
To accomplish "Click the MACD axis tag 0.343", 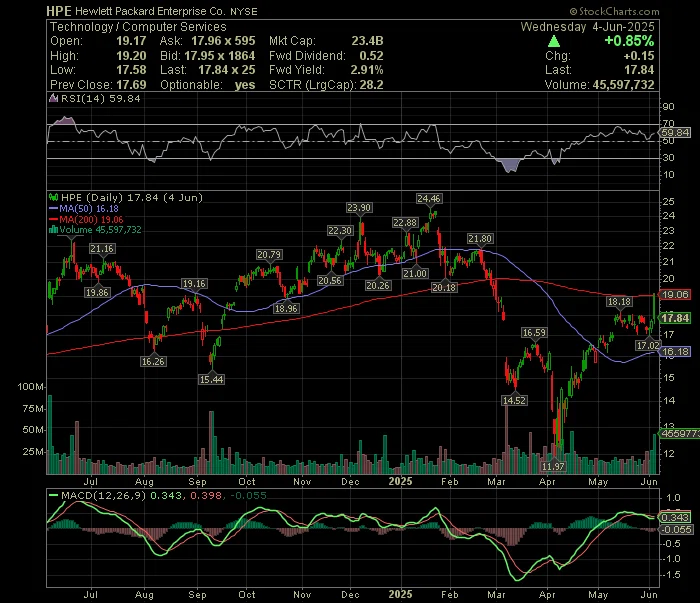I will click(x=675, y=518).
